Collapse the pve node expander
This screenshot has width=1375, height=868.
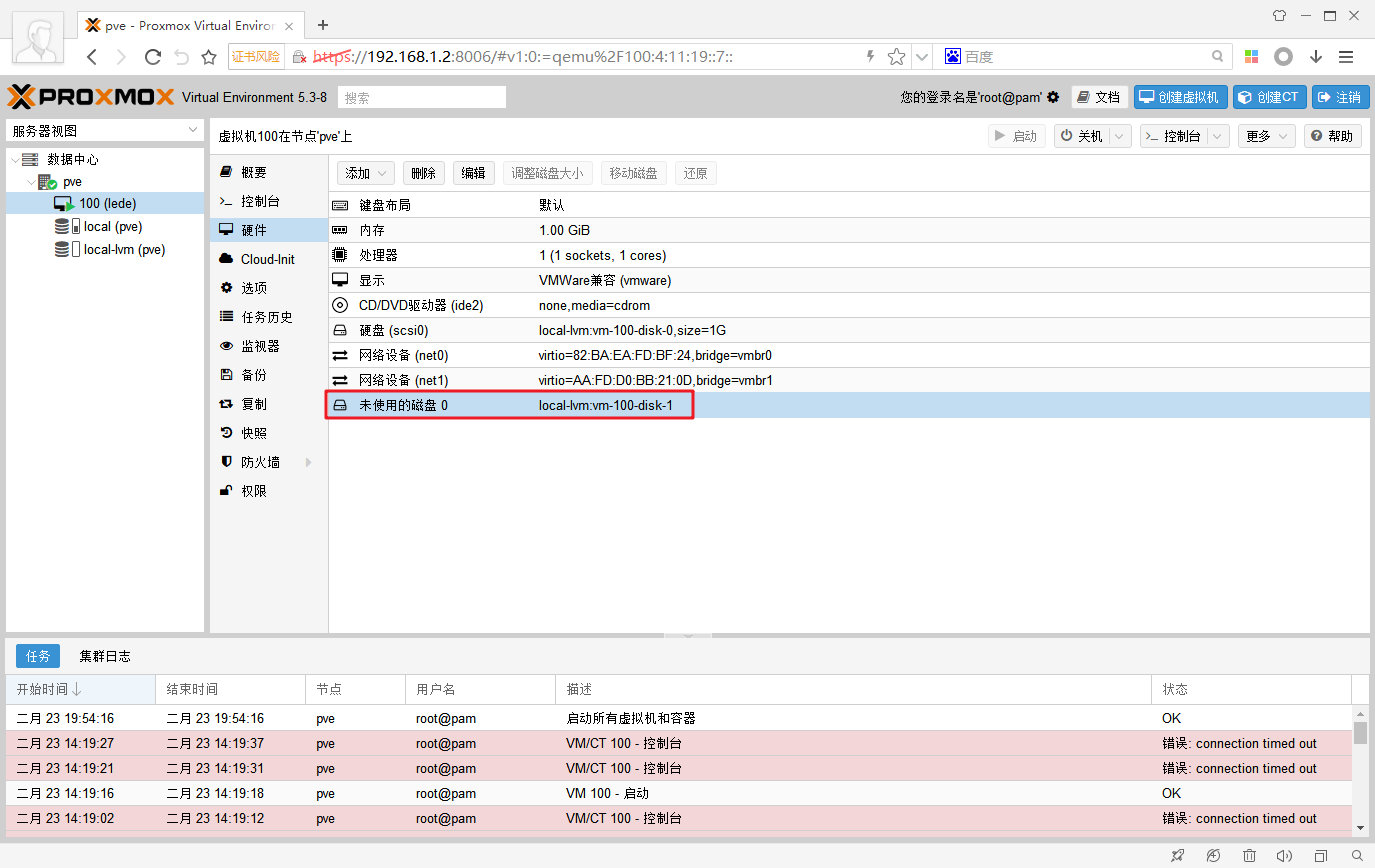pyautogui.click(x=31, y=182)
